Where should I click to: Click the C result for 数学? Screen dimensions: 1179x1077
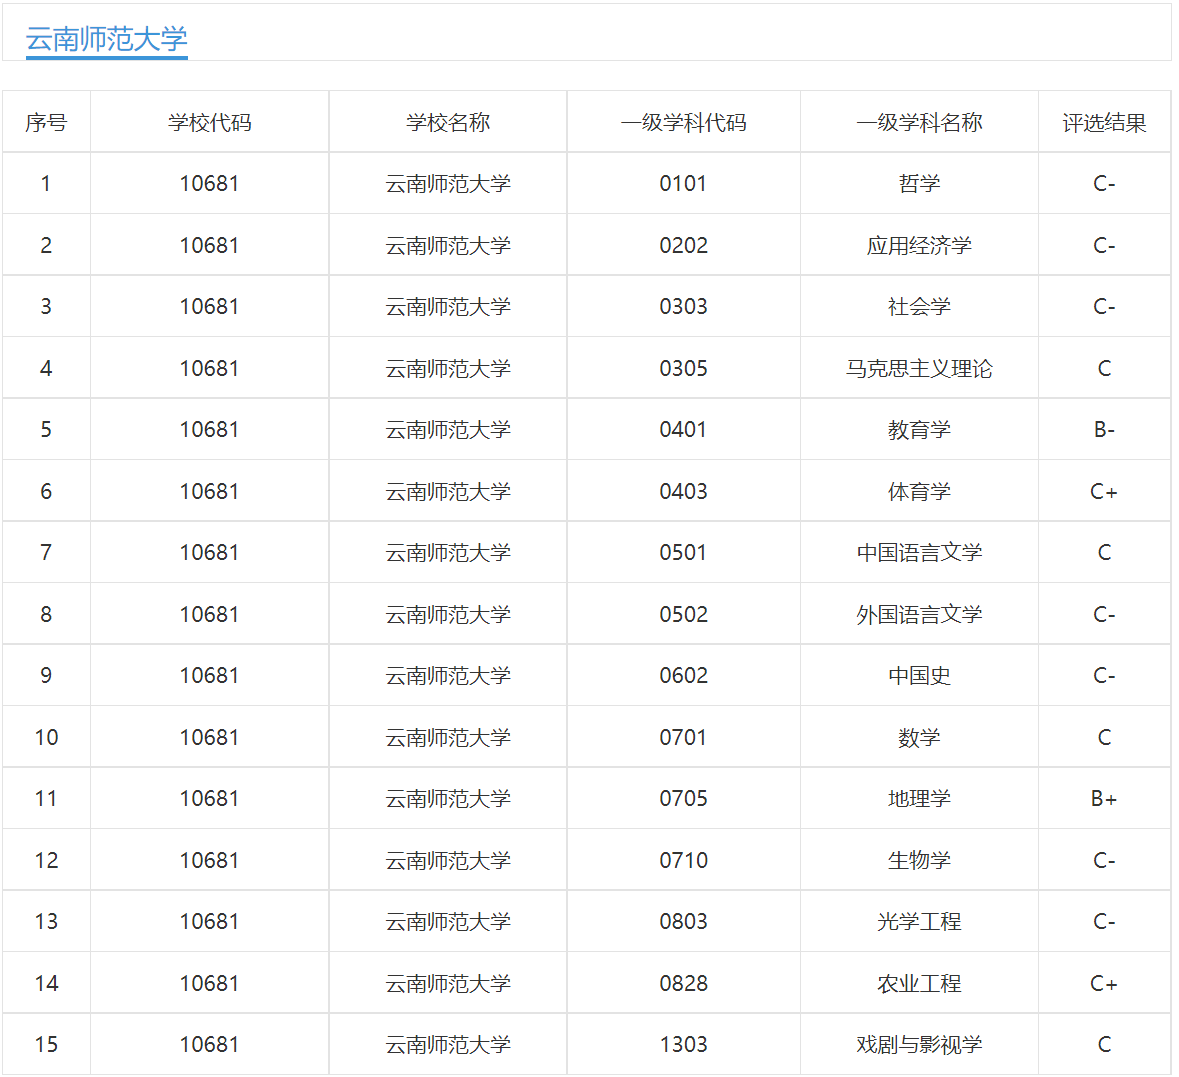click(1104, 737)
